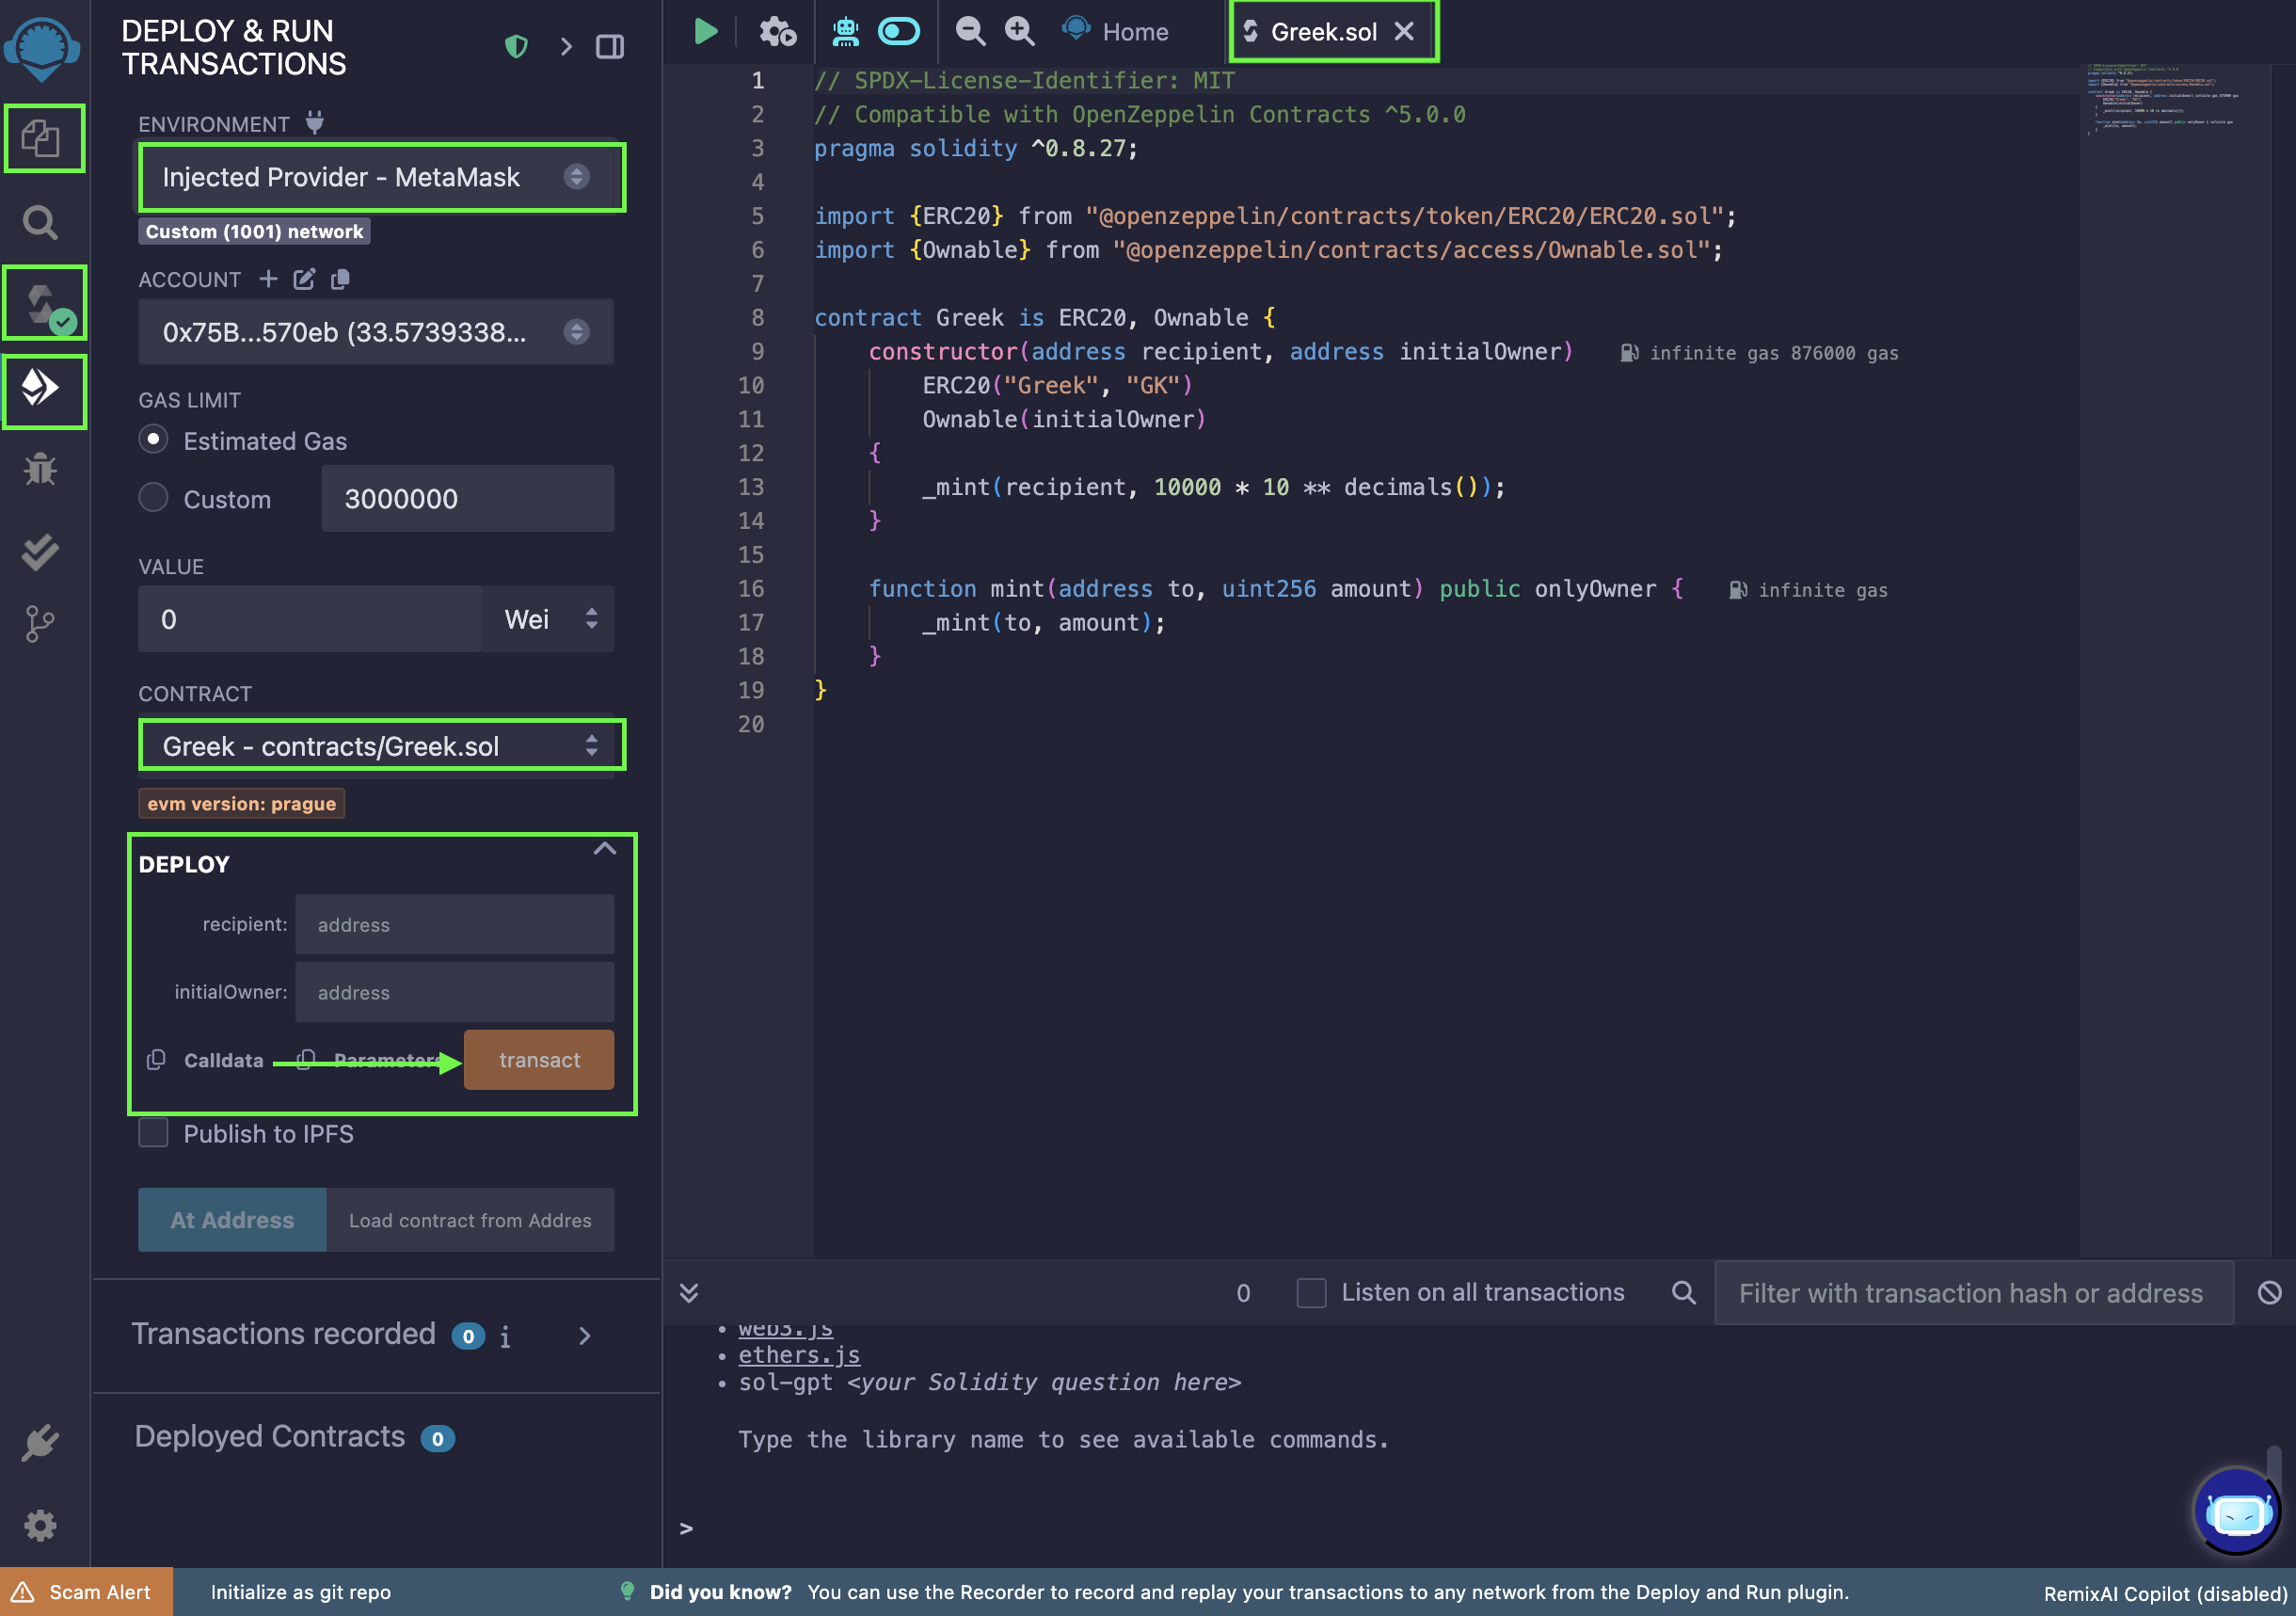Click the pending transactions 0 counter
The image size is (2296, 1616).
coord(1243,1293)
